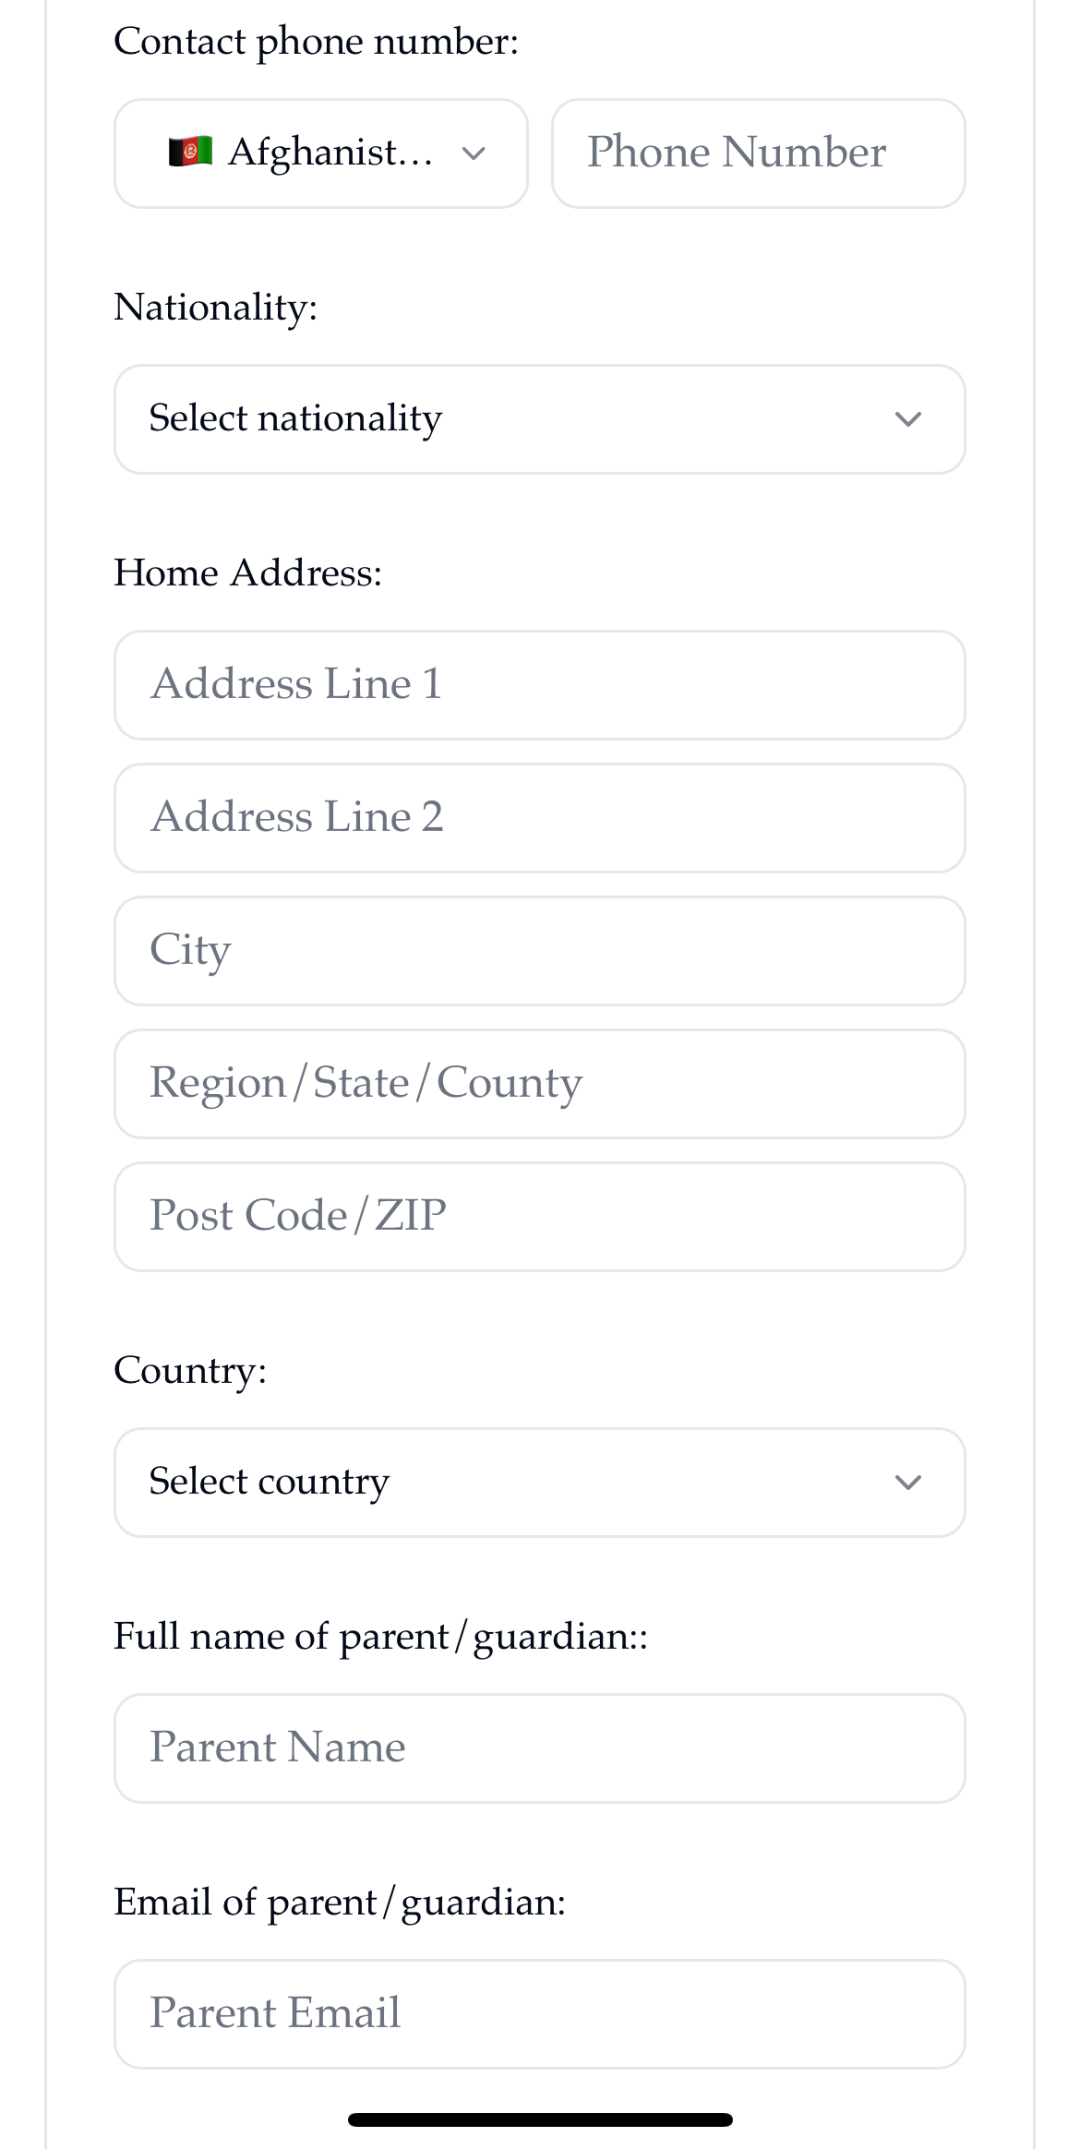Tap the home indicator bar at bottom
The height and width of the screenshot is (2149, 1080).
click(540, 2119)
